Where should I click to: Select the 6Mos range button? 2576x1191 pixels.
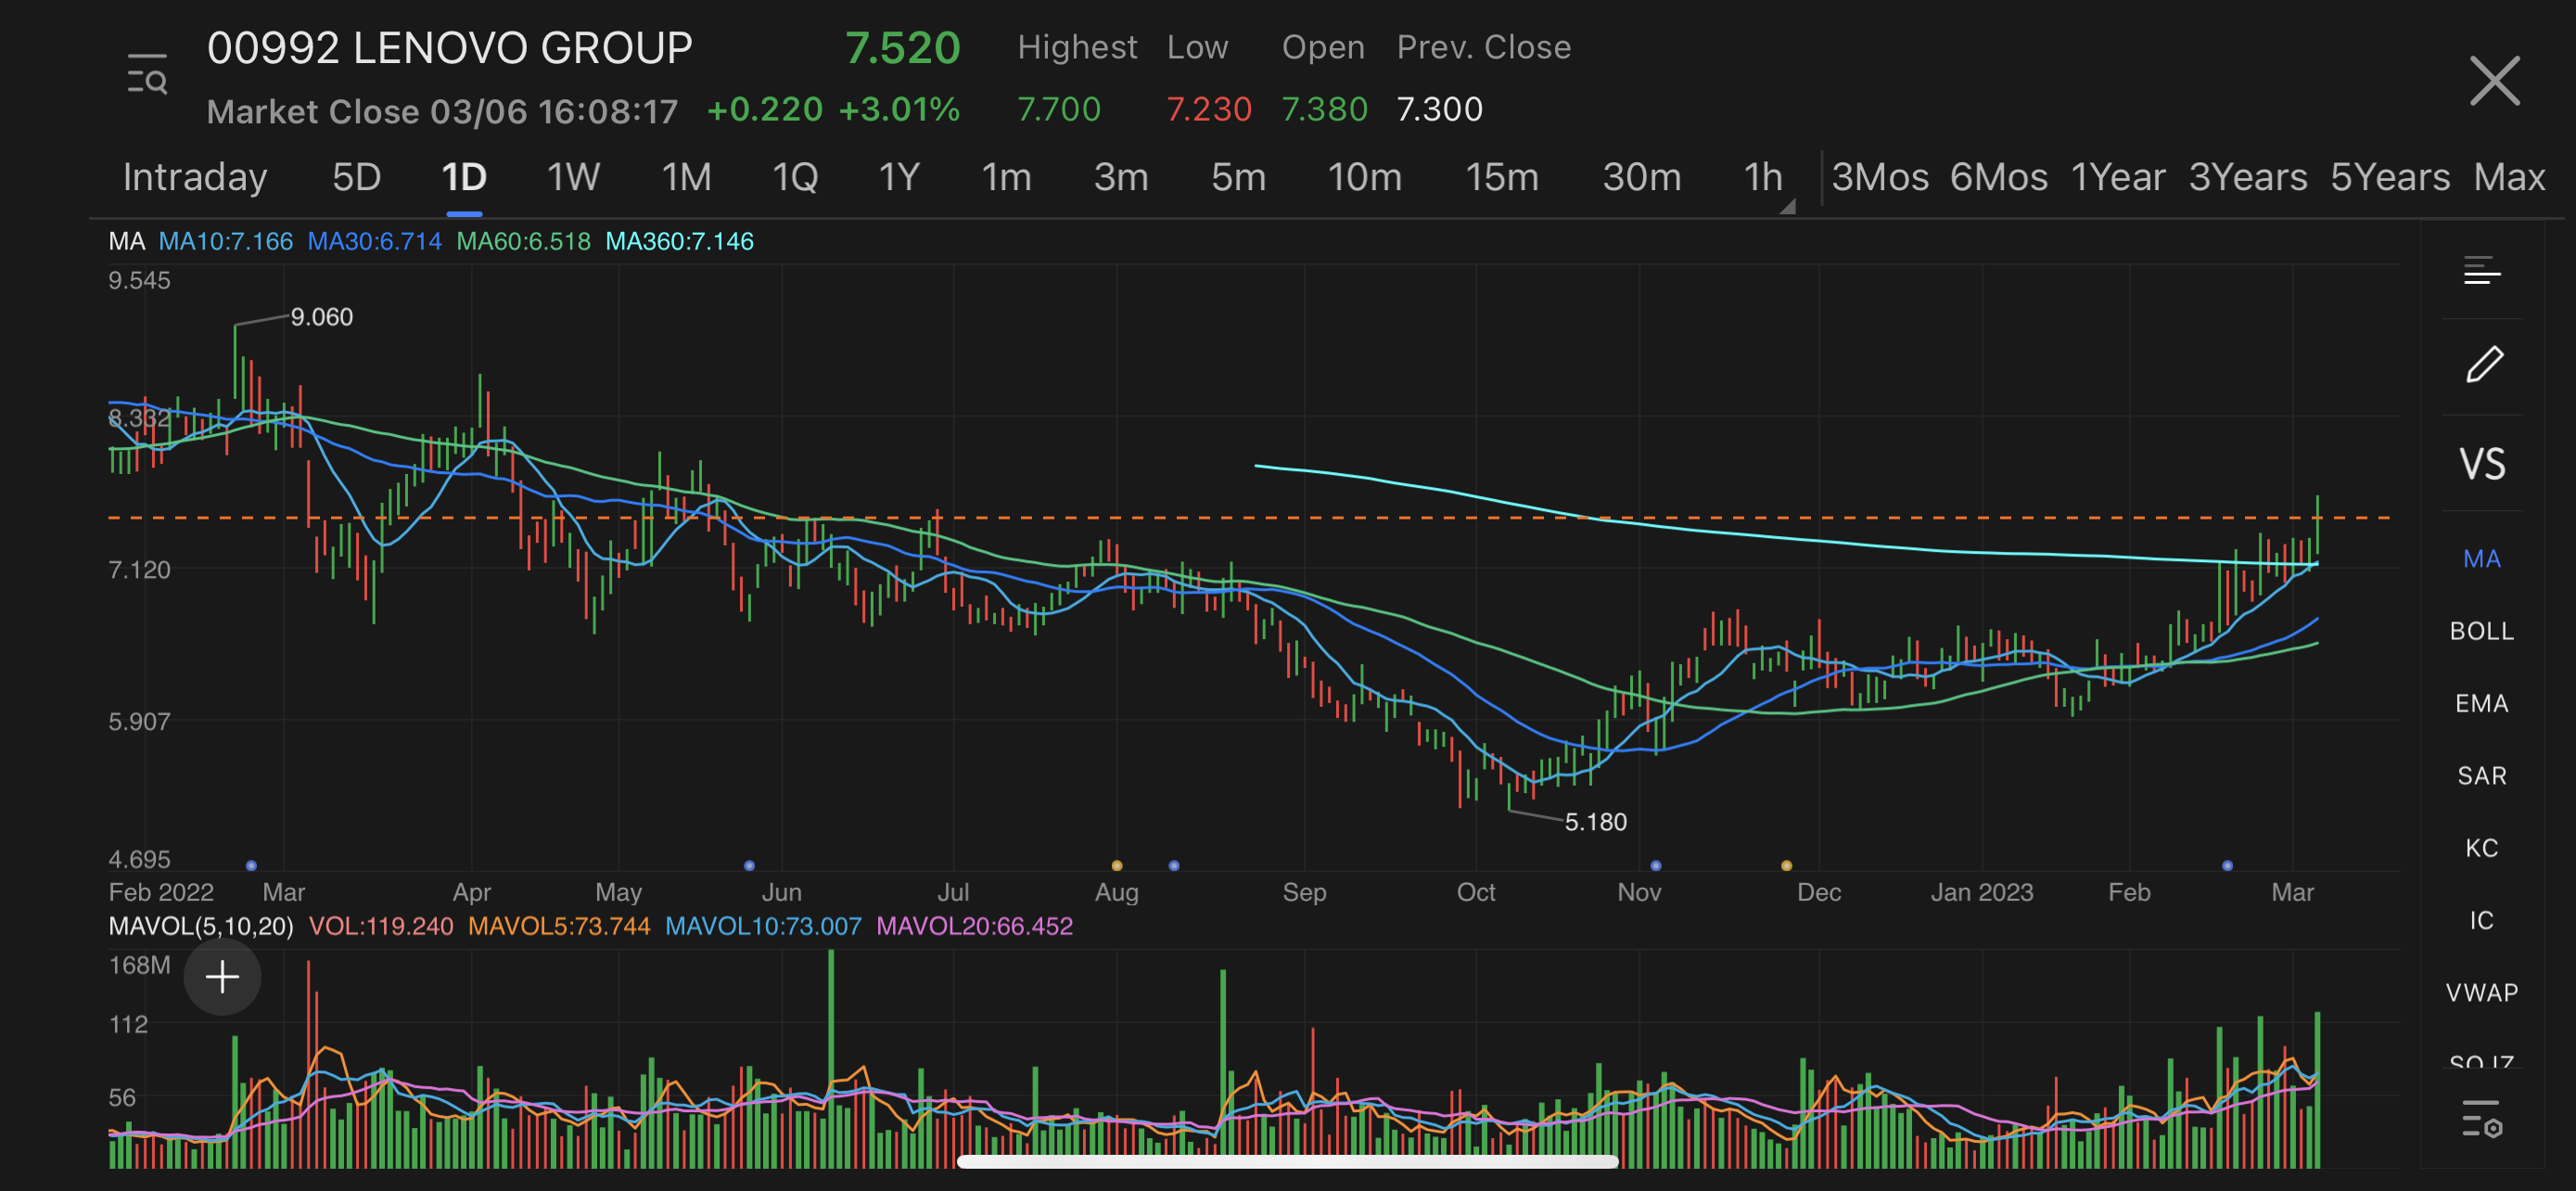point(1998,177)
